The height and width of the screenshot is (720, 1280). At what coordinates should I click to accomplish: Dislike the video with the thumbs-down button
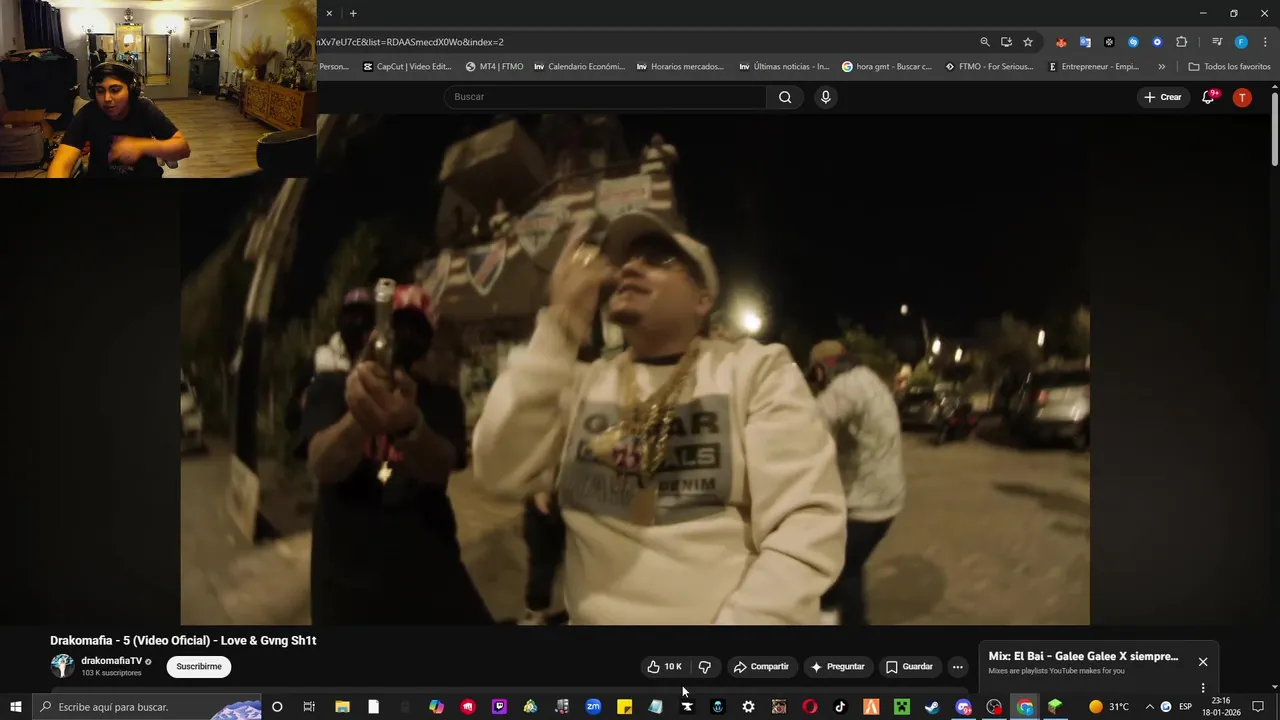click(x=705, y=667)
